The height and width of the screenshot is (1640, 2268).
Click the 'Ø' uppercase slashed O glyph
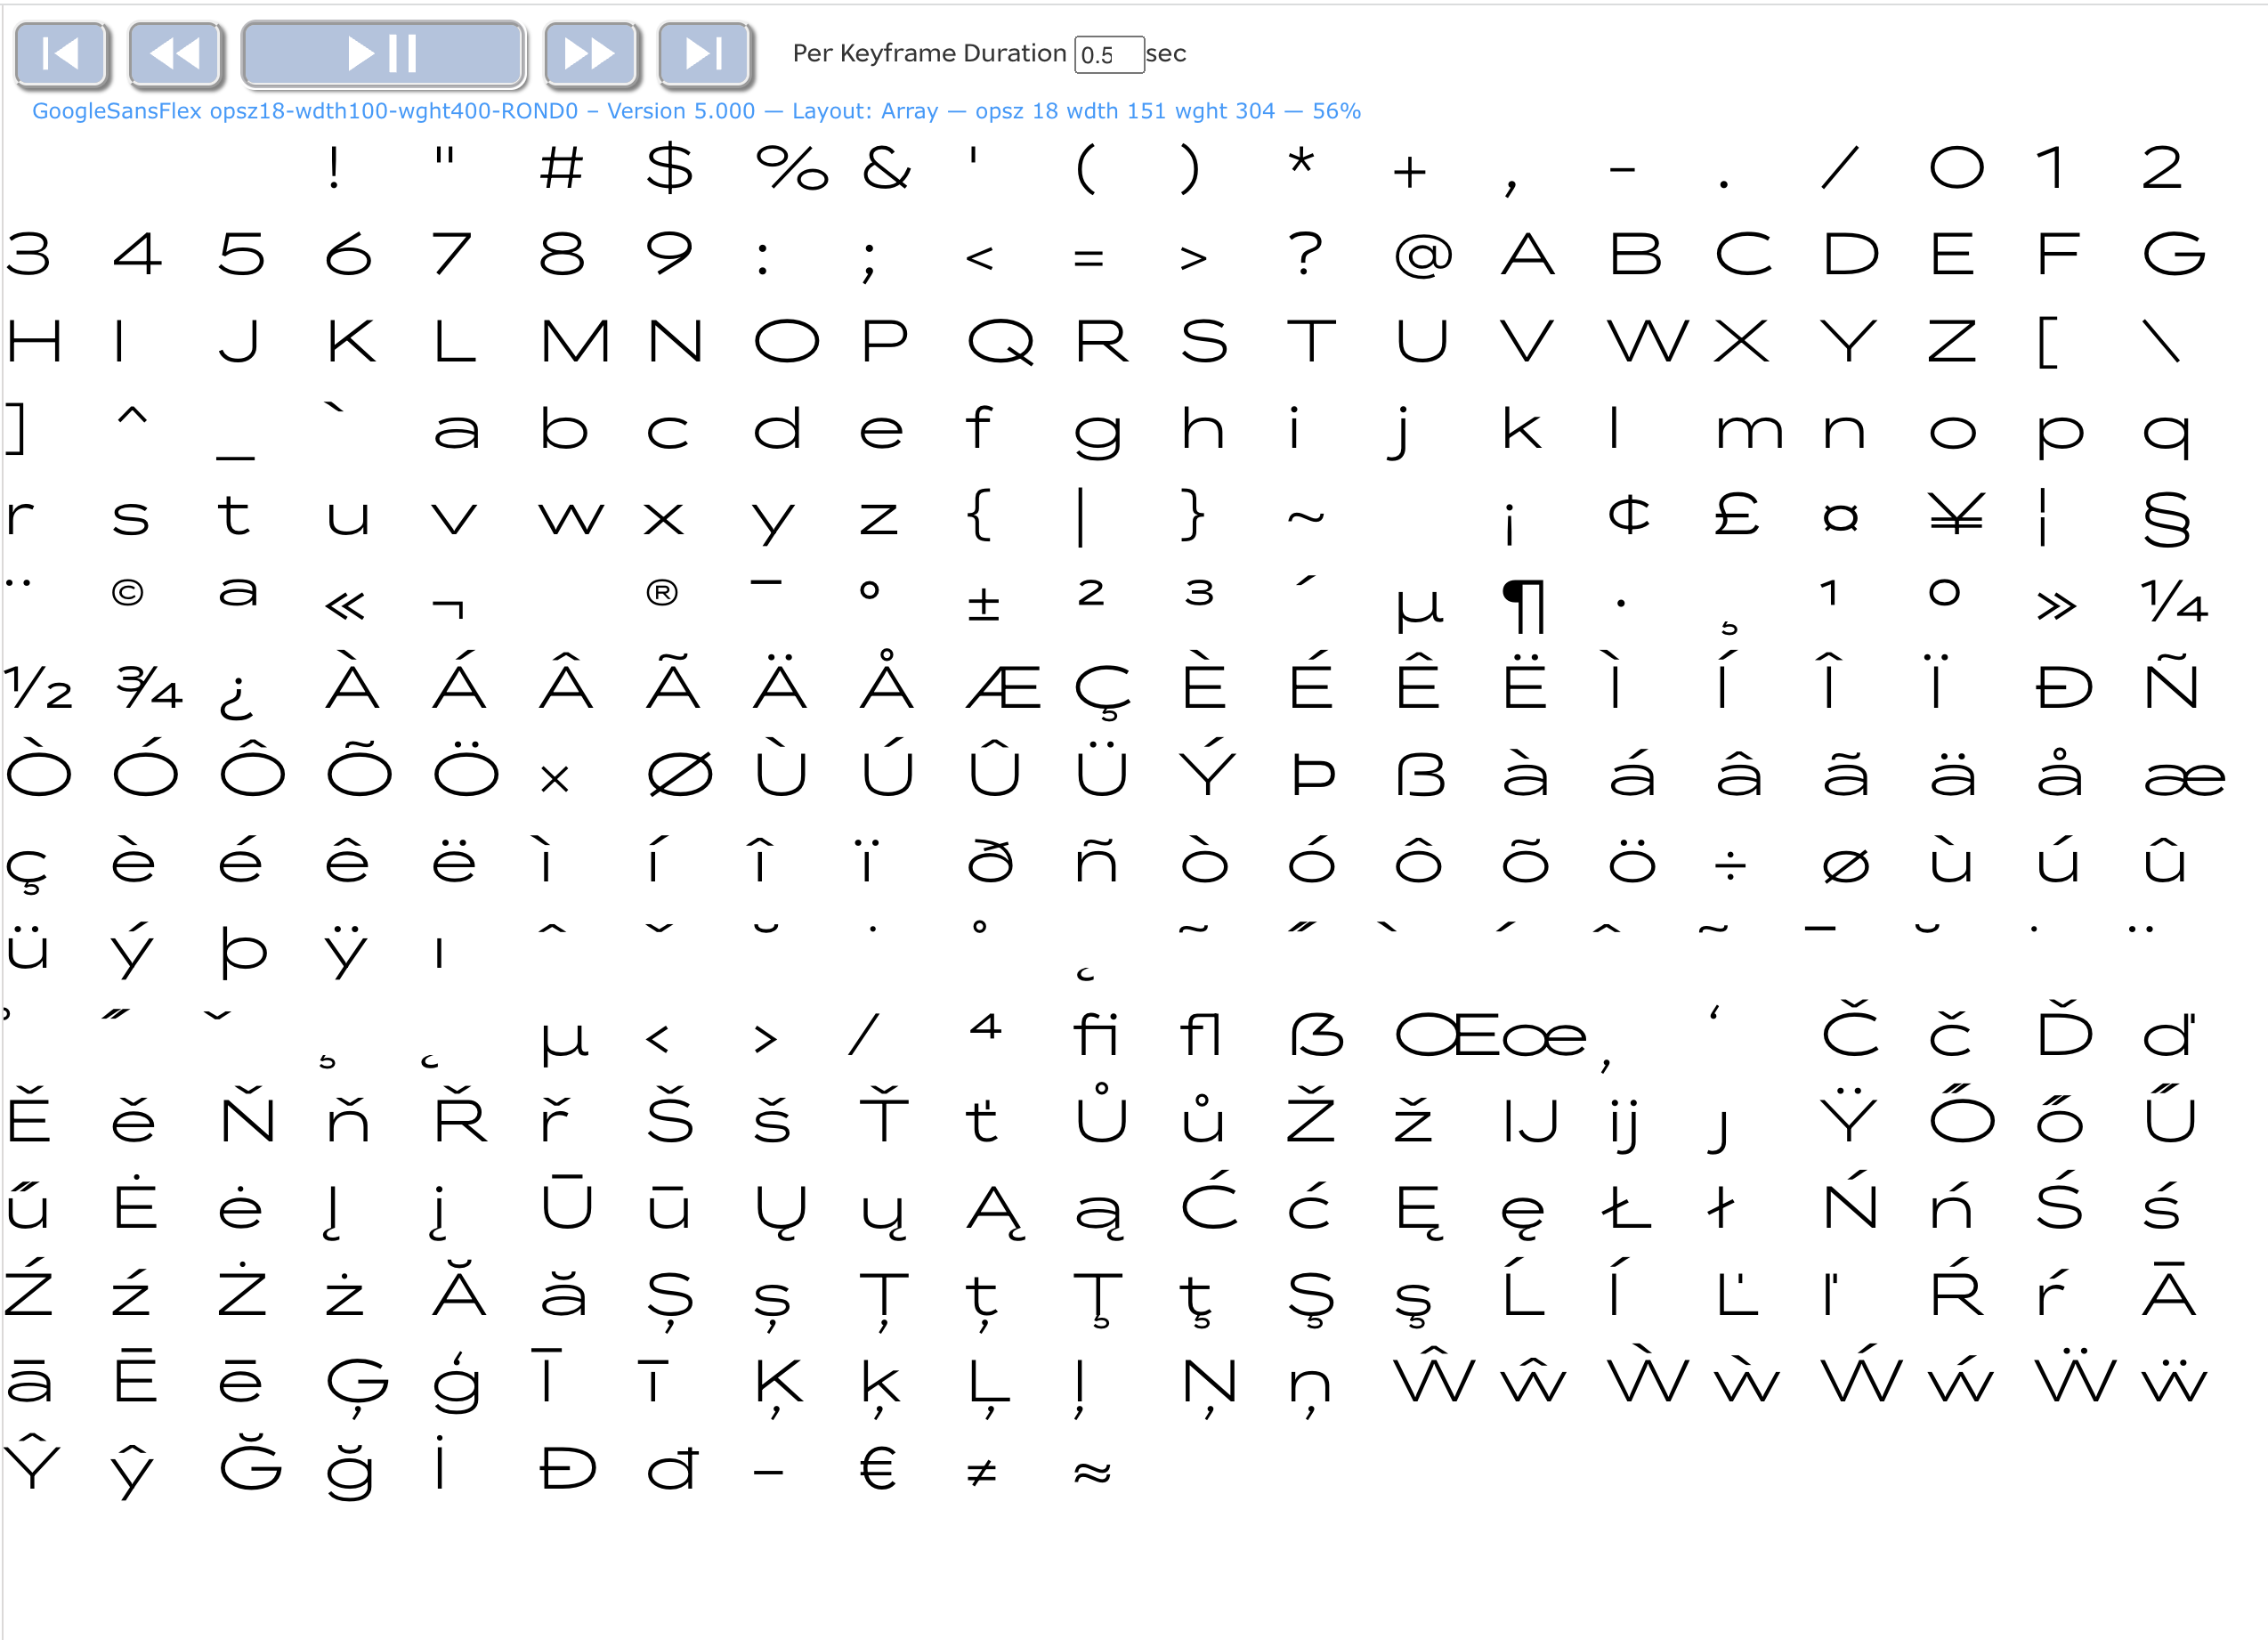pos(680,774)
